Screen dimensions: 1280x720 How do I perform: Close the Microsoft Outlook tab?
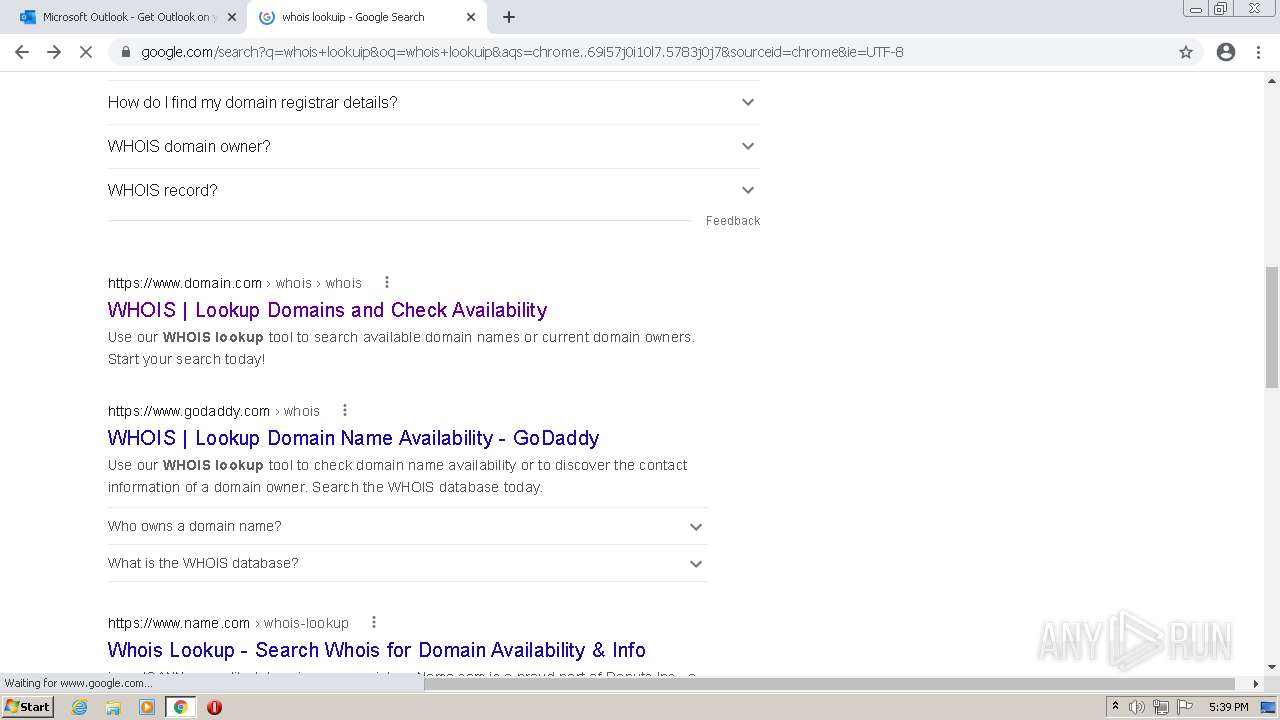tap(232, 17)
